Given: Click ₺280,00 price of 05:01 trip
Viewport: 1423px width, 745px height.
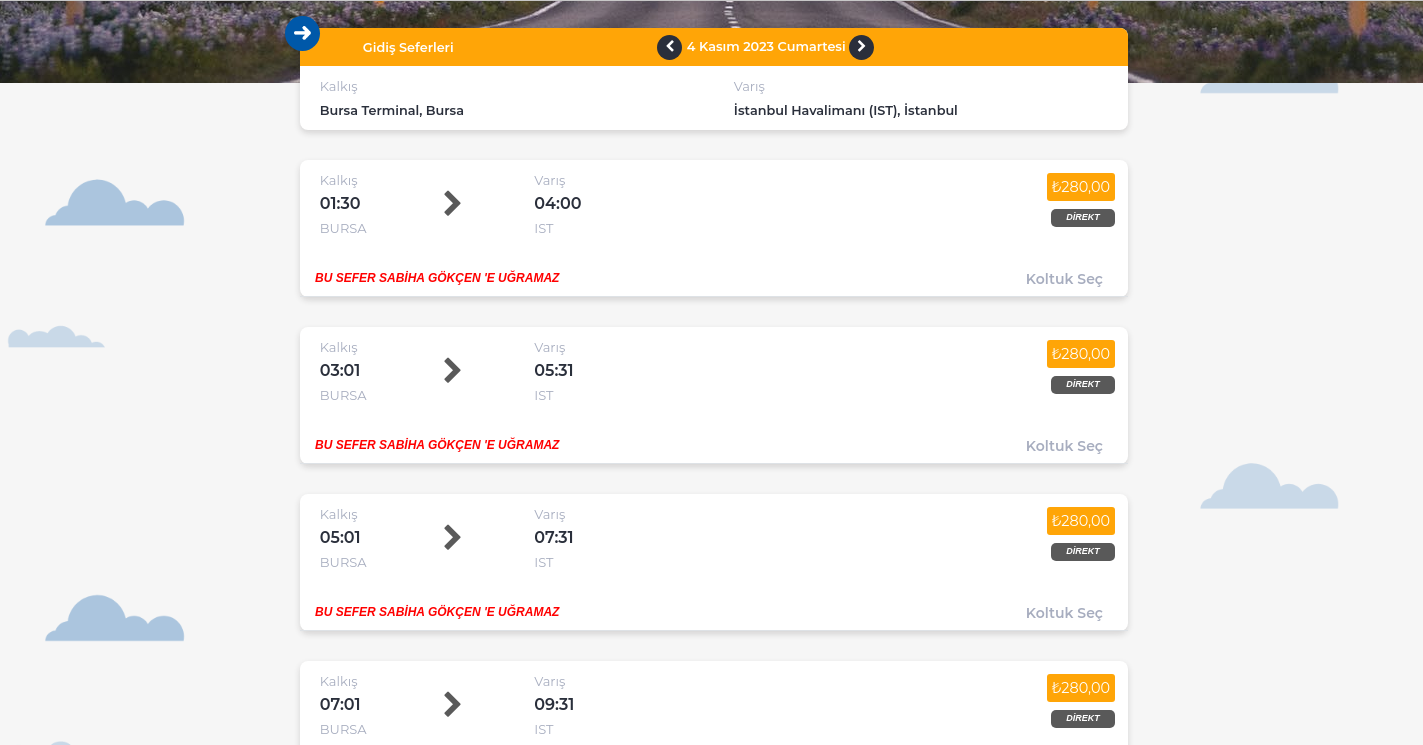Looking at the screenshot, I should [x=1080, y=521].
